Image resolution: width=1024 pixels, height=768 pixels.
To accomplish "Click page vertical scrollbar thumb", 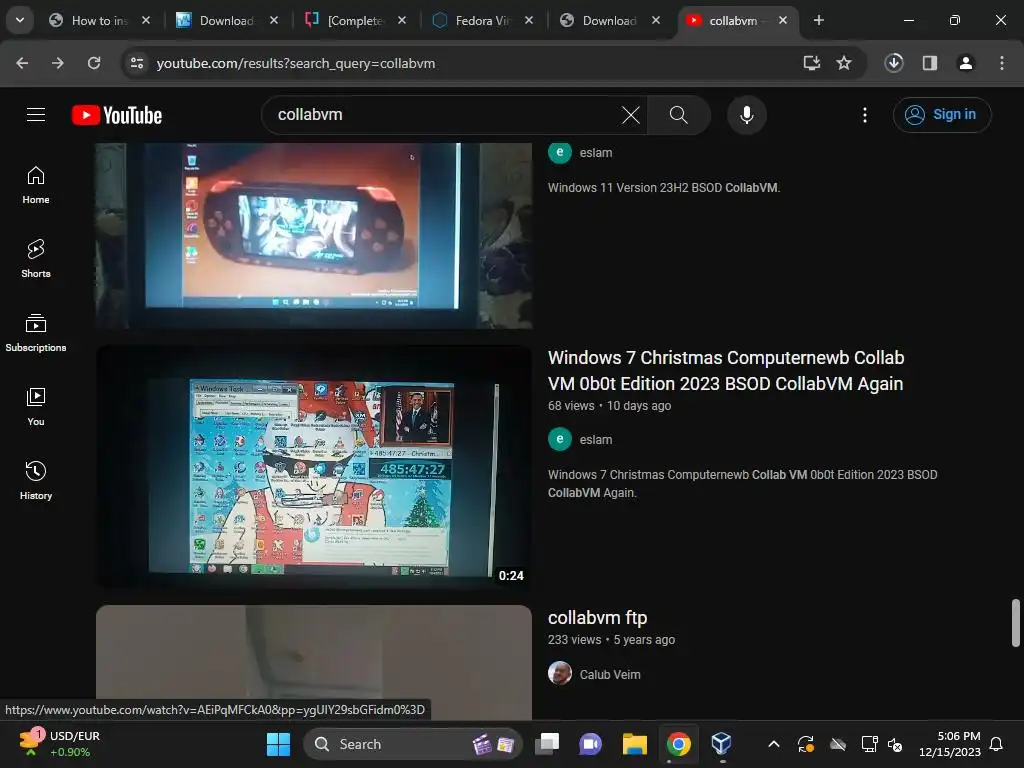I will click(1016, 622).
